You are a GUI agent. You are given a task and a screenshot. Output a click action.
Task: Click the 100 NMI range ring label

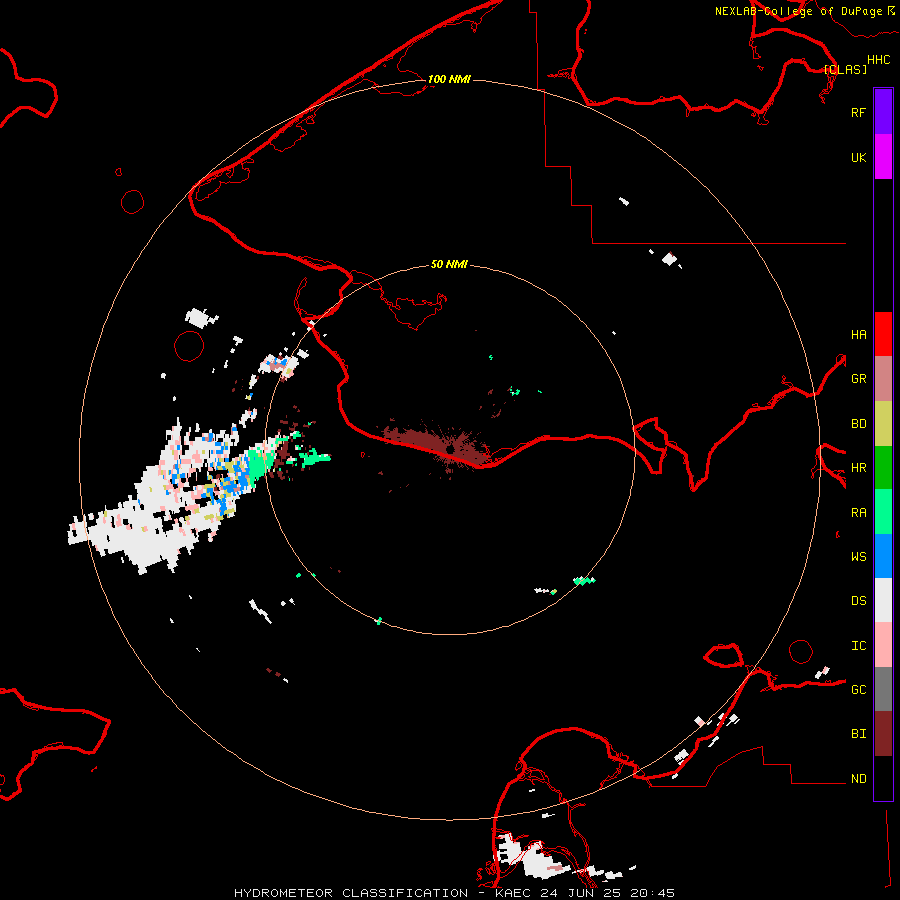(x=449, y=79)
